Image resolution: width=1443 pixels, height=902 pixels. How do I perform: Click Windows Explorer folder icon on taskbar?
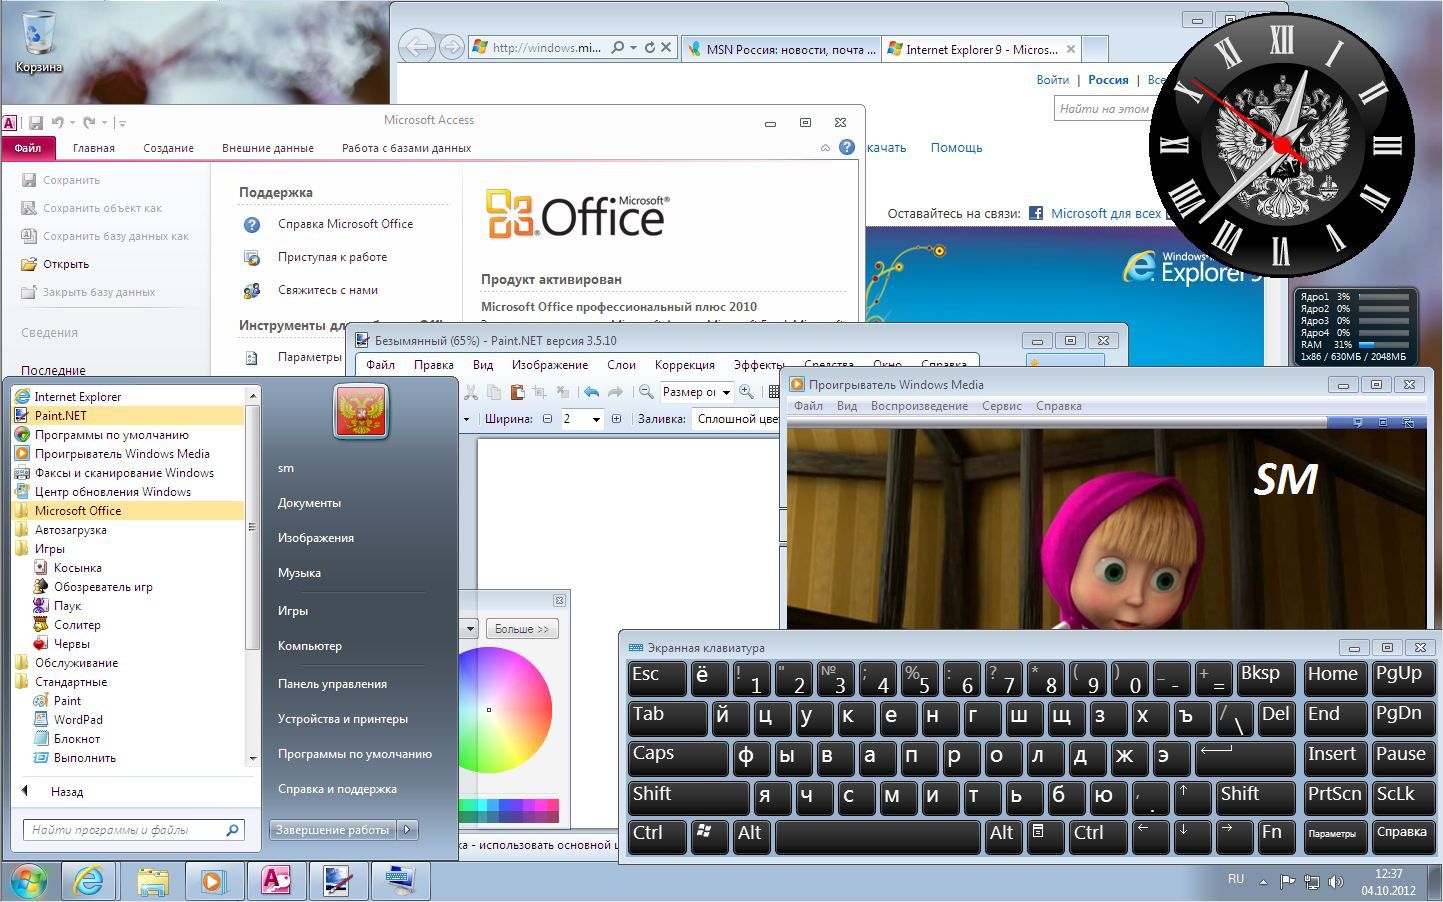click(152, 881)
